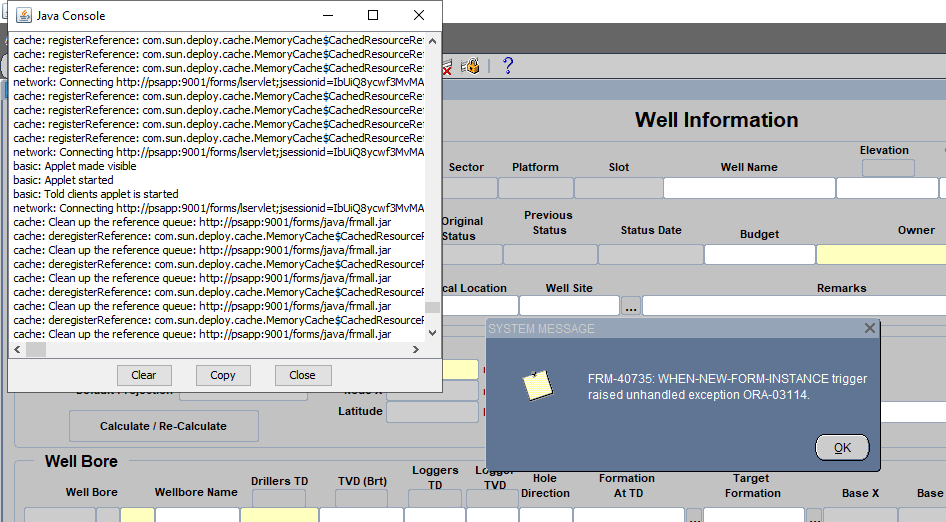Click the Java Console horizontal scroll thumb
The image size is (946, 522).
(36, 349)
